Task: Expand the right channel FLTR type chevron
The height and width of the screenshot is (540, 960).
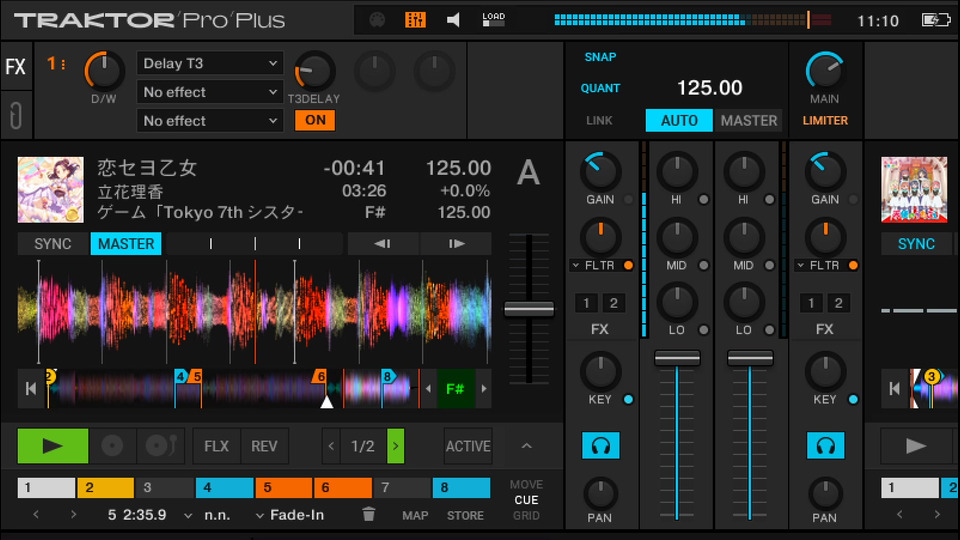Action: (x=800, y=265)
